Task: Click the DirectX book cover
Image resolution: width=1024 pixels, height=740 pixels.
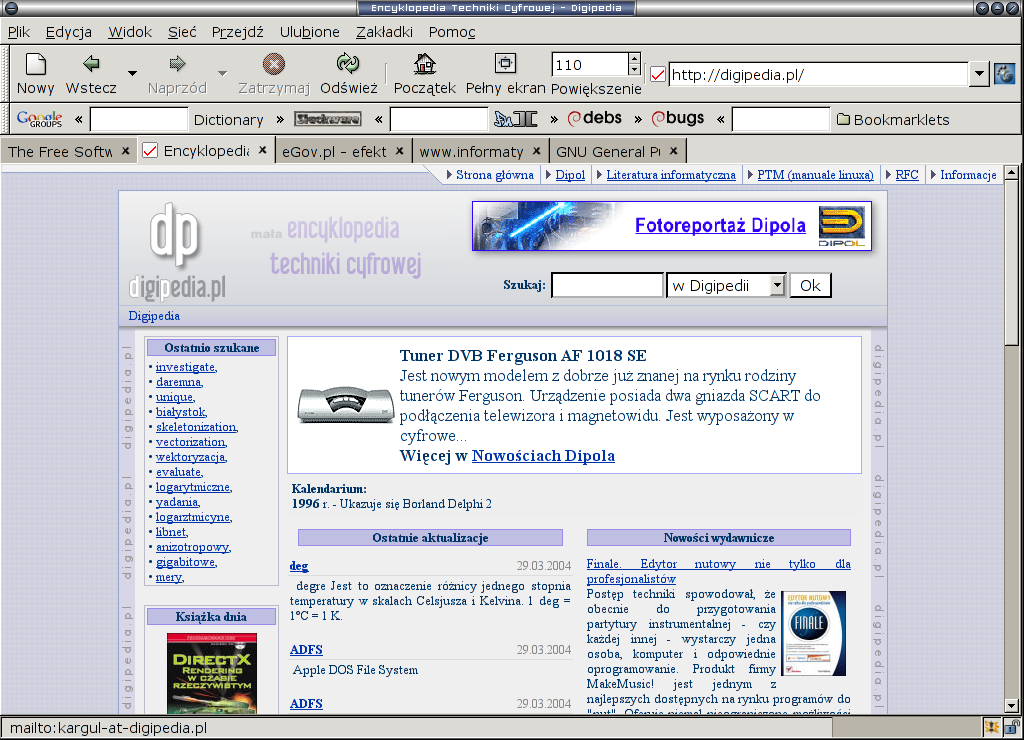Action: click(212, 673)
